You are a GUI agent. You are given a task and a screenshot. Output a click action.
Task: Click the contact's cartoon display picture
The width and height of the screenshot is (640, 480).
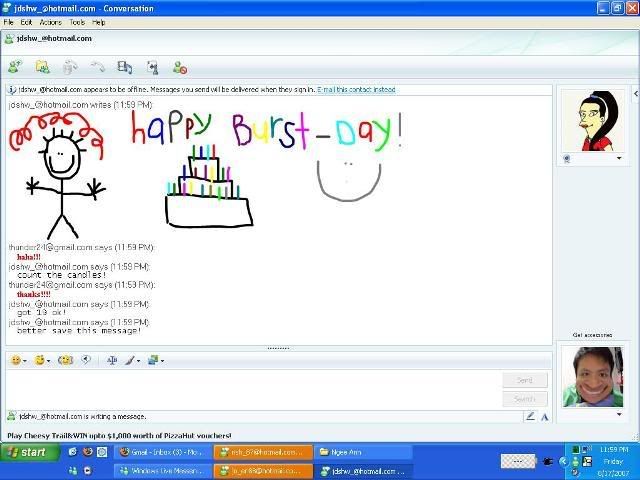tap(593, 120)
